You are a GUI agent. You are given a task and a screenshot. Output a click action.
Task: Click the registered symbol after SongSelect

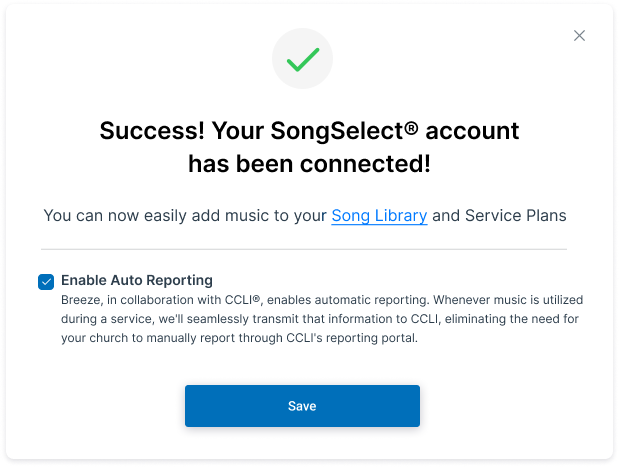pyautogui.click(x=411, y=127)
